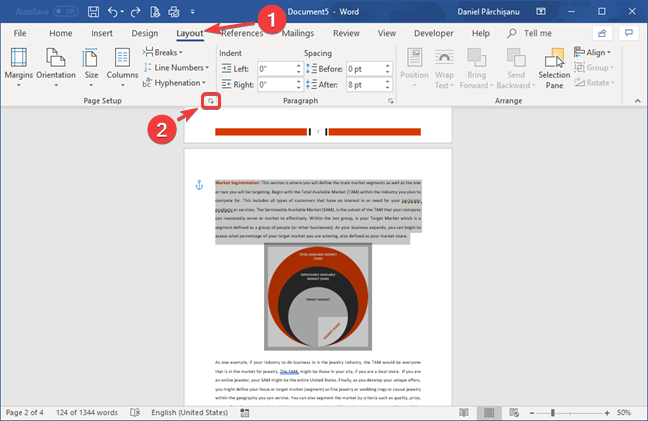Open the Margins dropdown
648x421 pixels.
pyautogui.click(x=19, y=67)
